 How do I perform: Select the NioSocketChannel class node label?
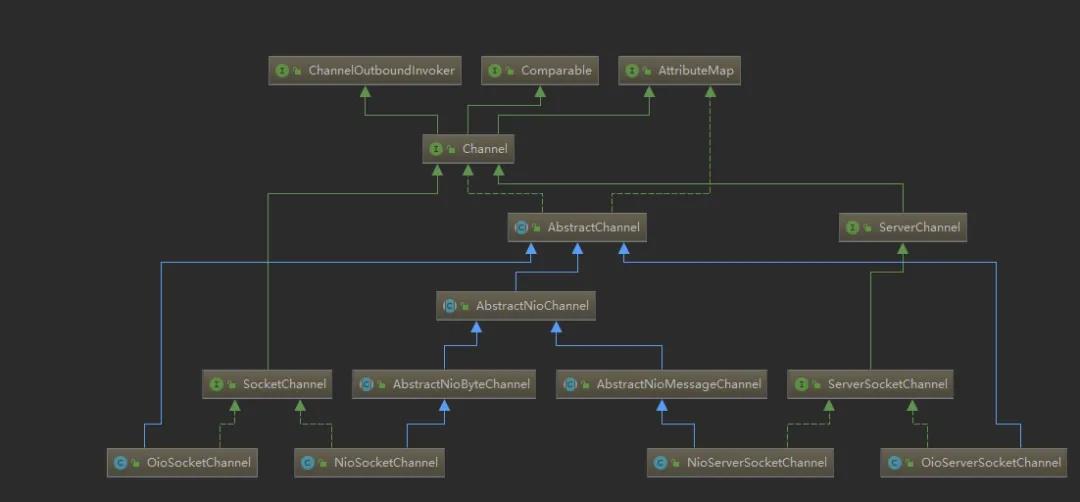[385, 463]
